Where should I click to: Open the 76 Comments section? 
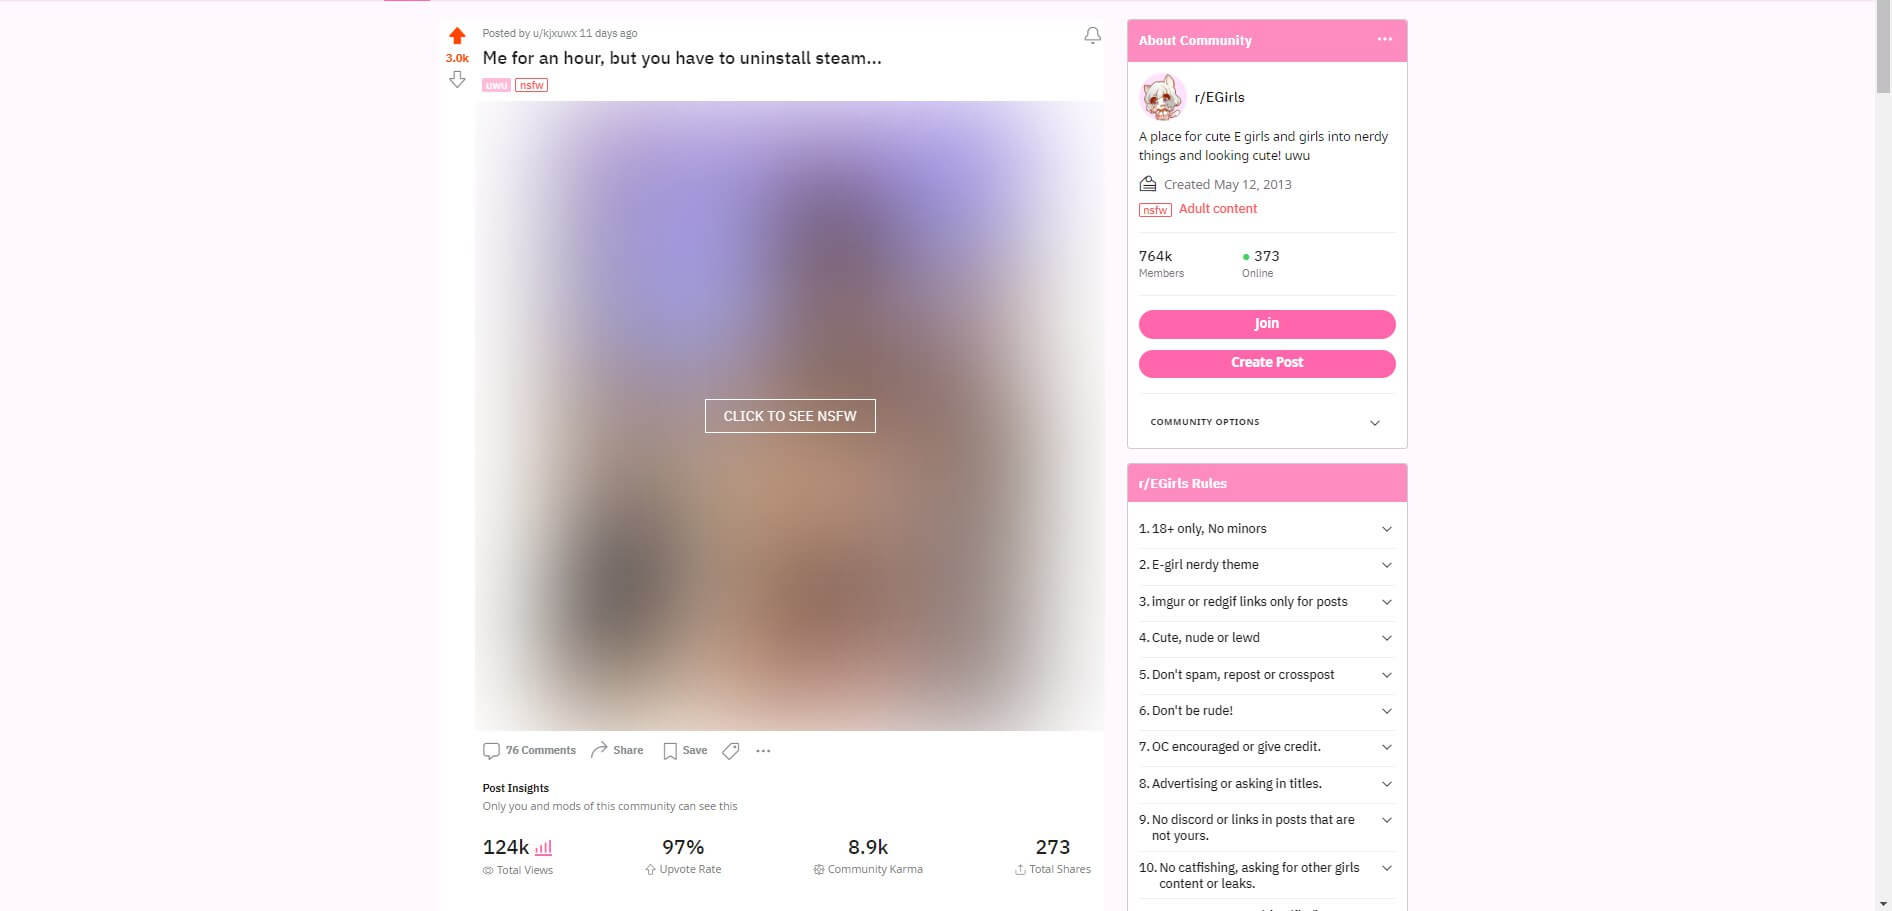529,750
